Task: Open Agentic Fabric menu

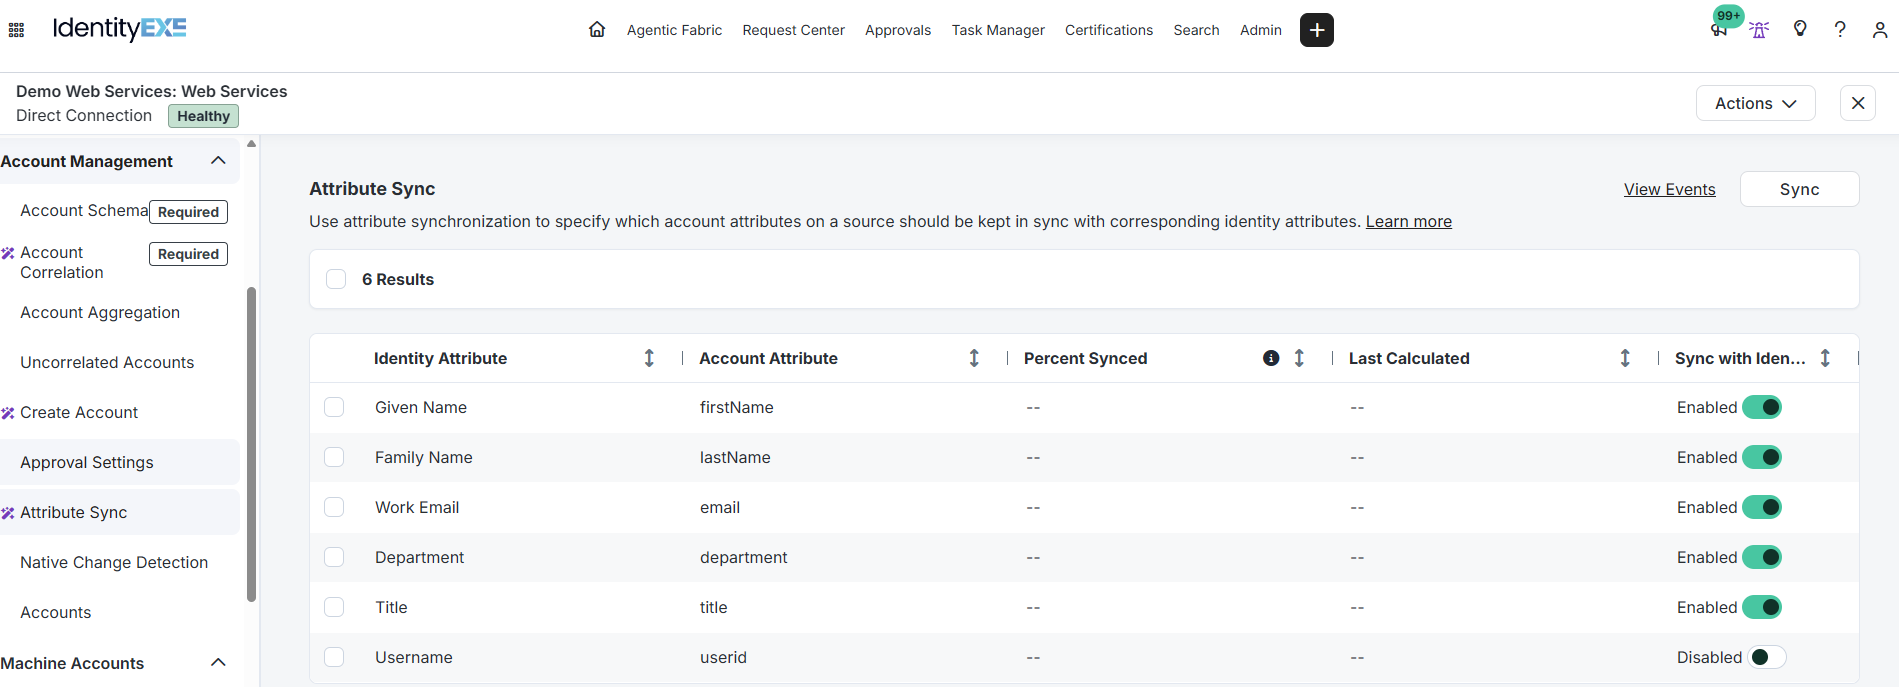Action: pos(674,30)
